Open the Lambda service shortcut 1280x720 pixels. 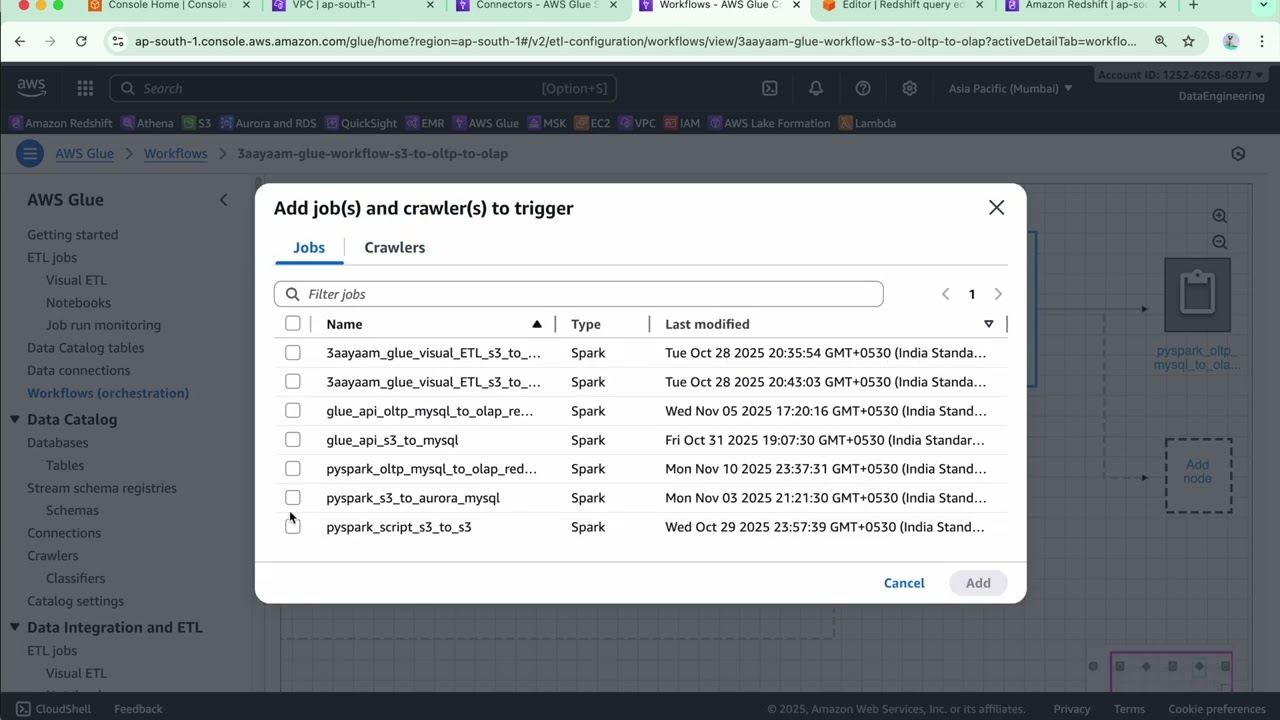tap(867, 123)
